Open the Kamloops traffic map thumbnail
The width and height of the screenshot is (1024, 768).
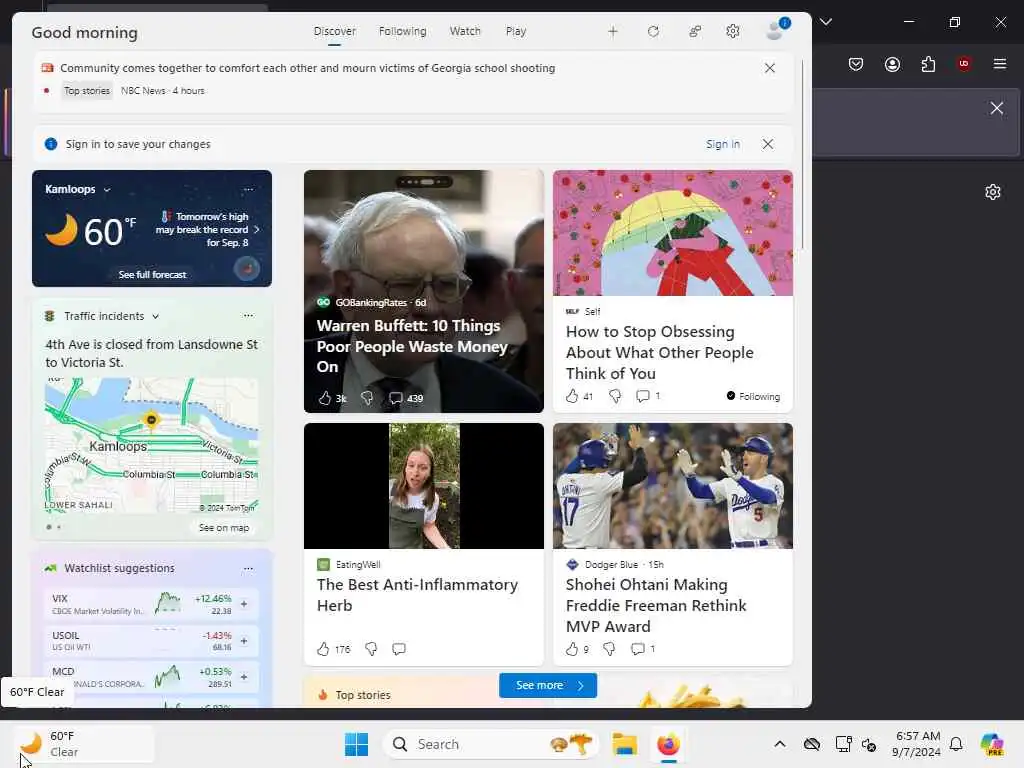(152, 445)
